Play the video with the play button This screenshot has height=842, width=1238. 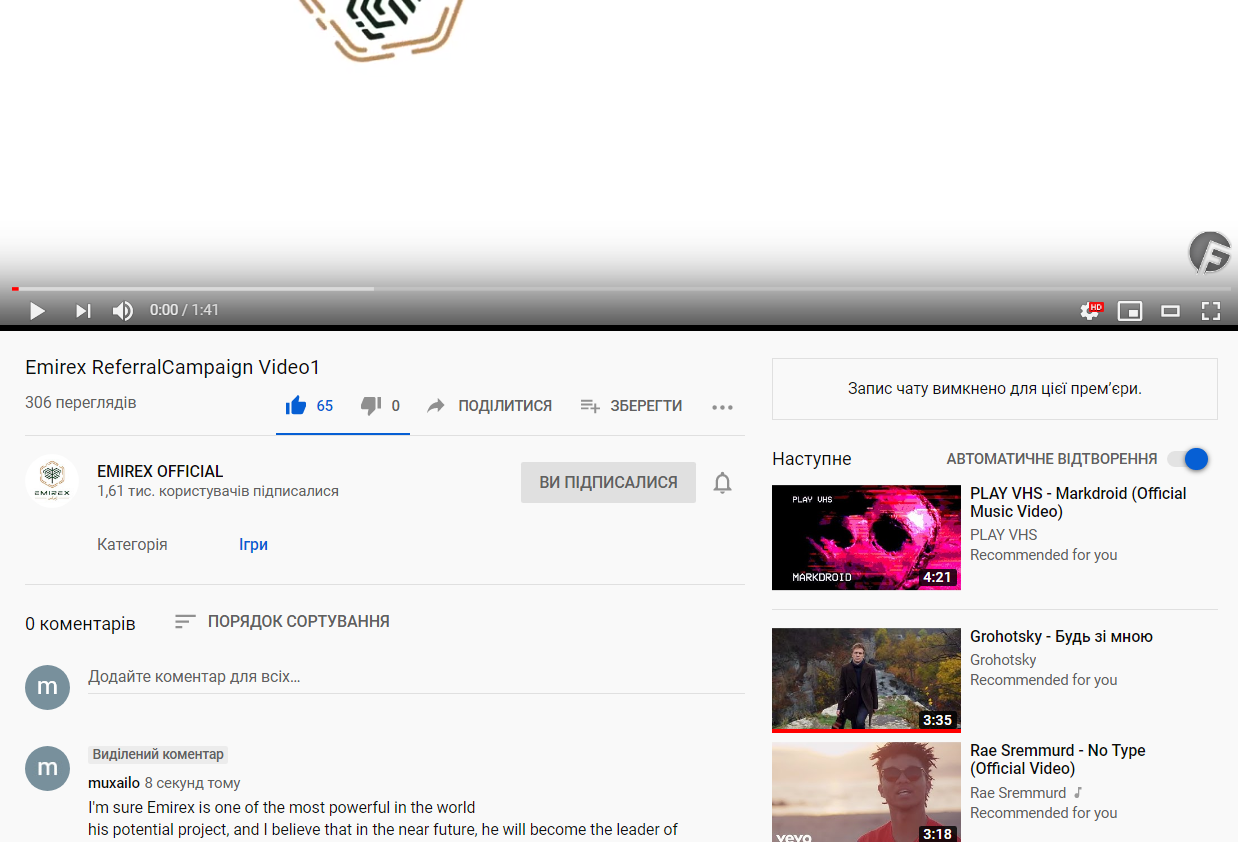37,311
